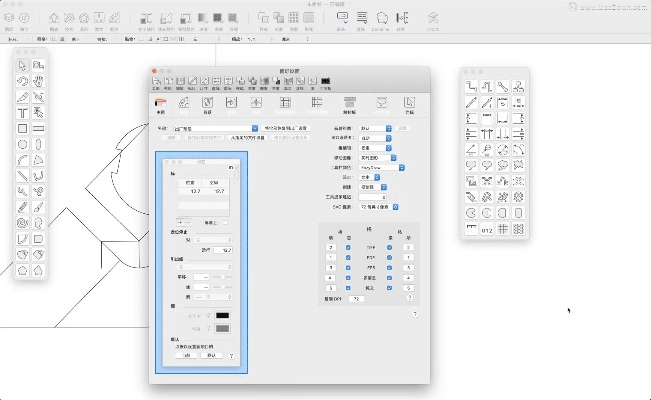The height and width of the screenshot is (400, 651).
Task: Select the ellipse circle drawing tool
Action: pos(22,144)
